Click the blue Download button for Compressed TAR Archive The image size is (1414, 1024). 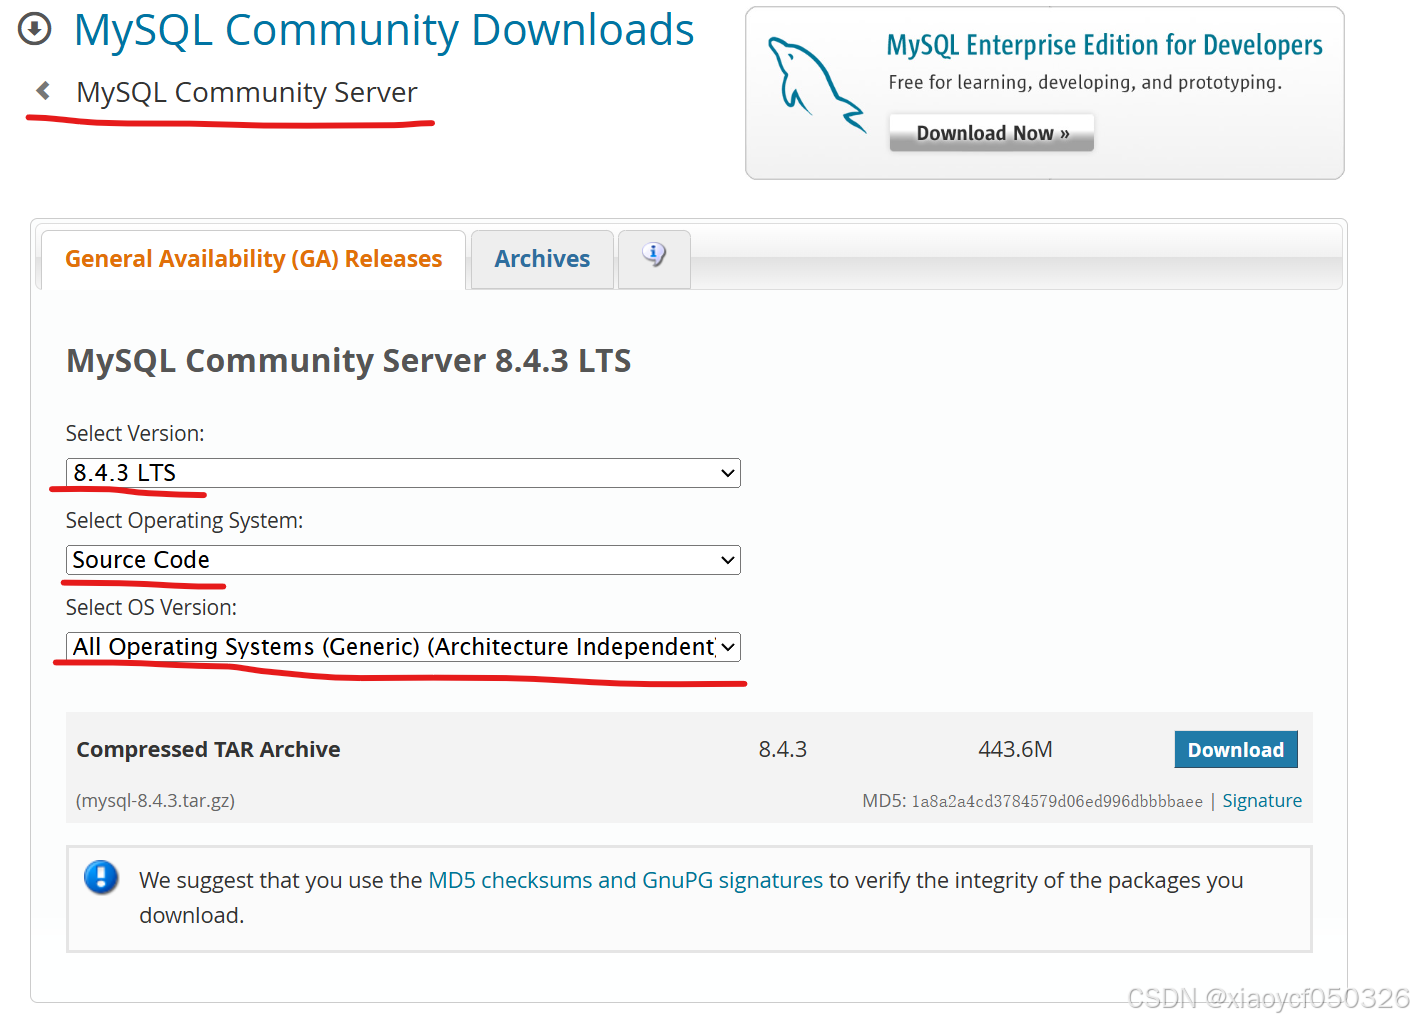coord(1236,750)
